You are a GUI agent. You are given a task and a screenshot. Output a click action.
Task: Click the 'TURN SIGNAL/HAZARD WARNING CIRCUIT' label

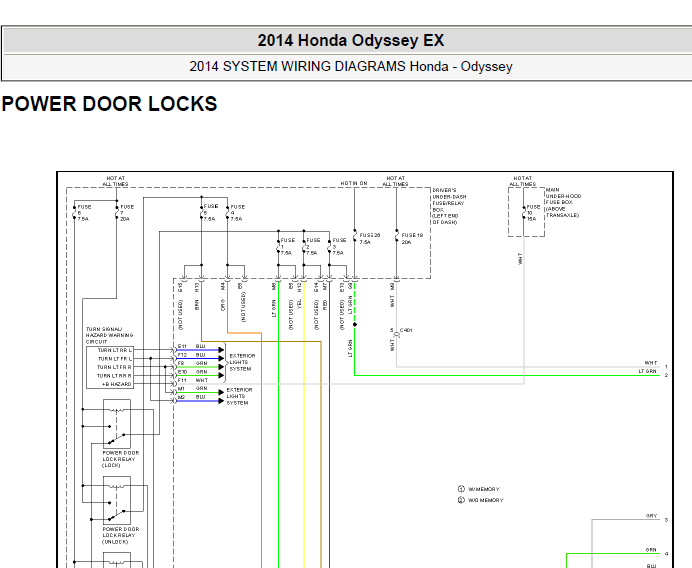109,335
